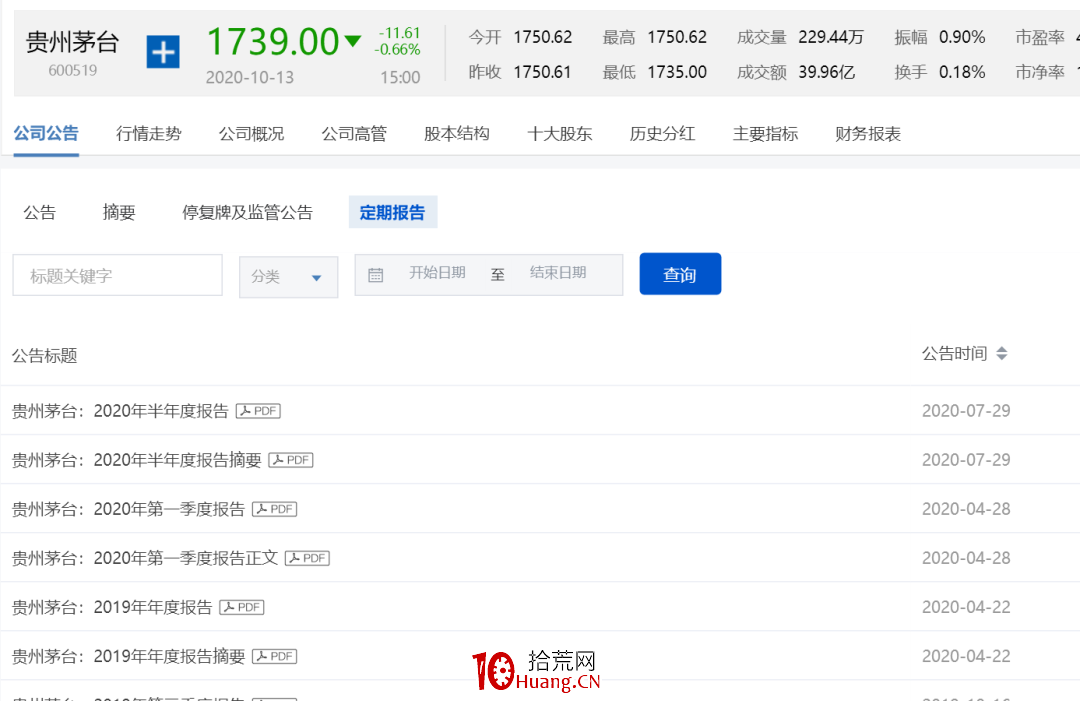
Task: Click date 2020-04-28 of 第一季度报告正文 row
Action: [966, 558]
